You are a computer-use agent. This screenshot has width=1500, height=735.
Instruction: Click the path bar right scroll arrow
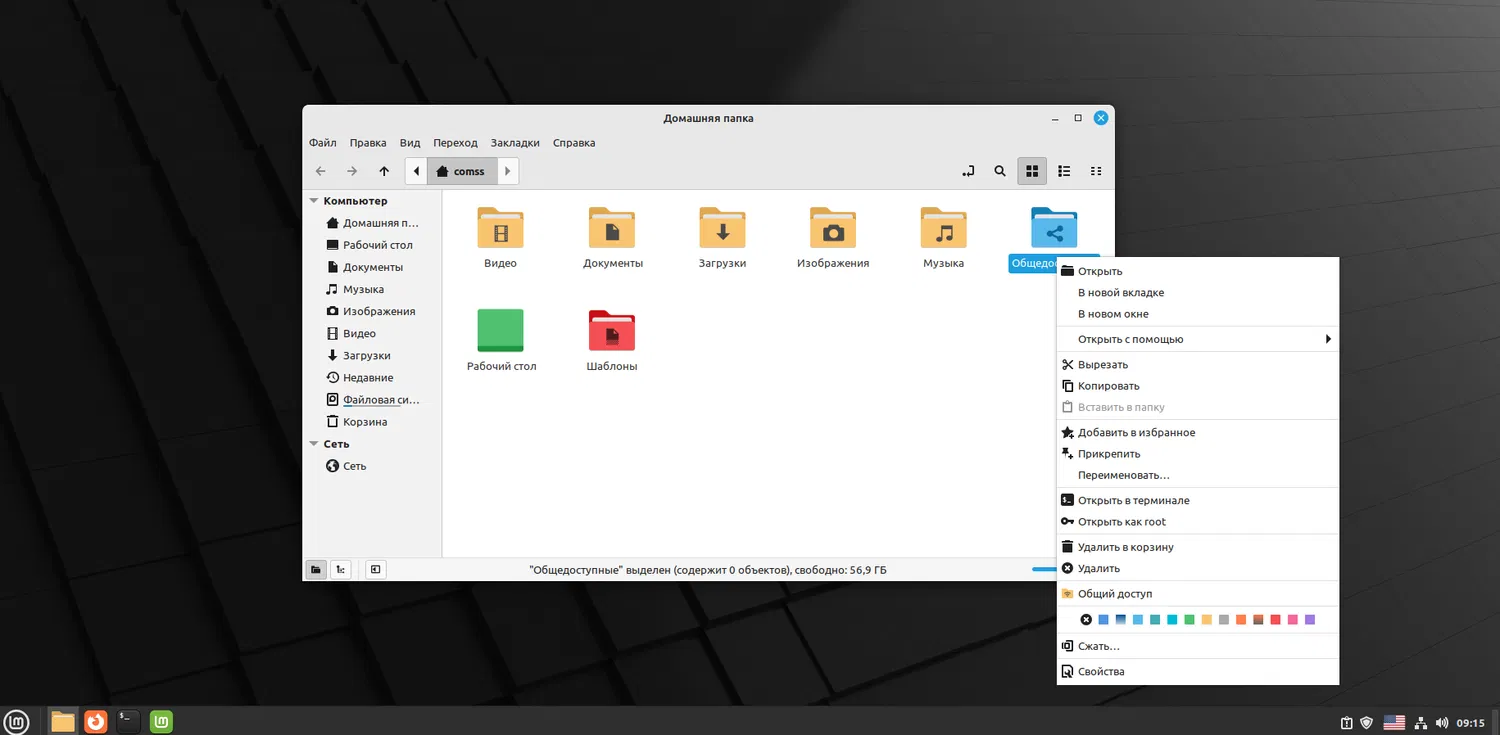click(508, 171)
